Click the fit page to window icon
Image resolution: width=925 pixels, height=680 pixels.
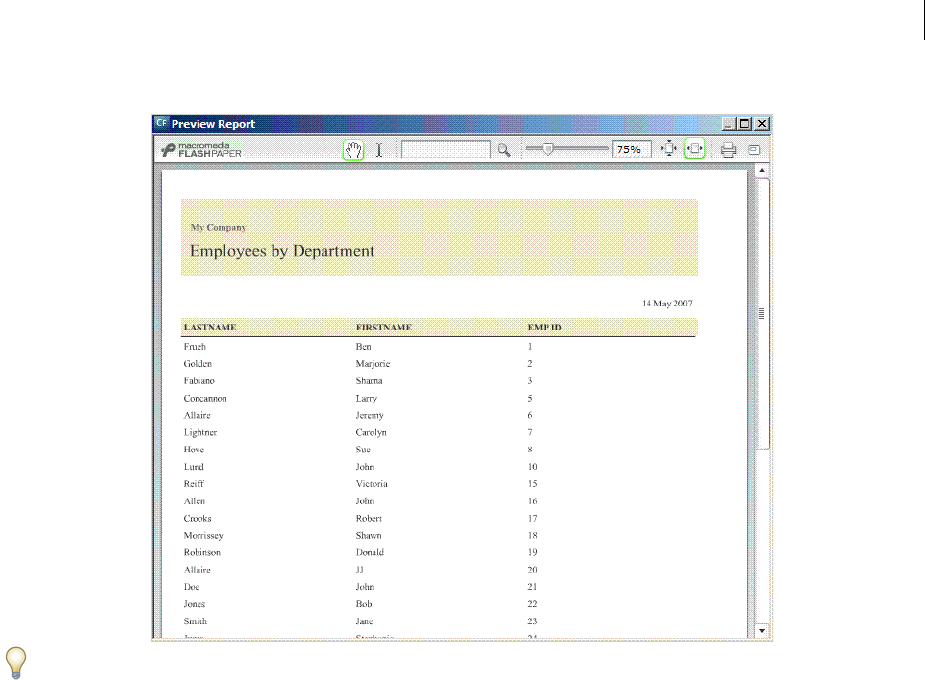(669, 149)
